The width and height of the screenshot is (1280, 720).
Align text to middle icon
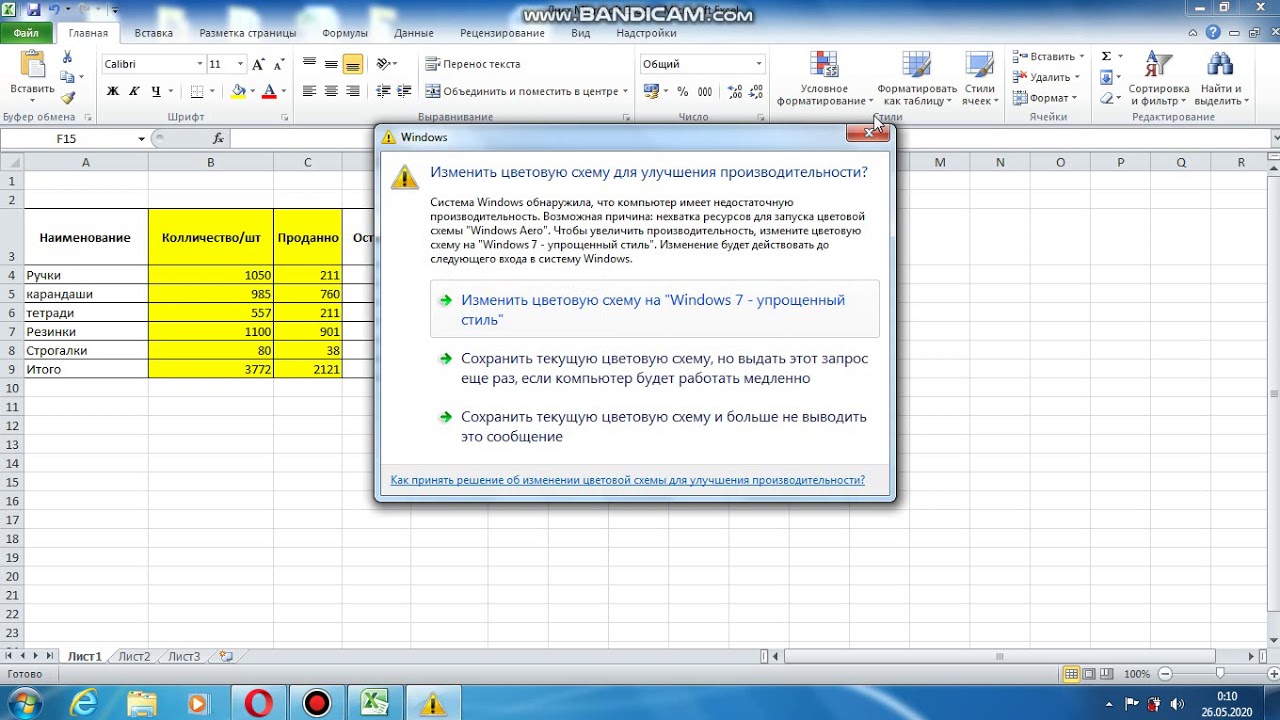(331, 64)
